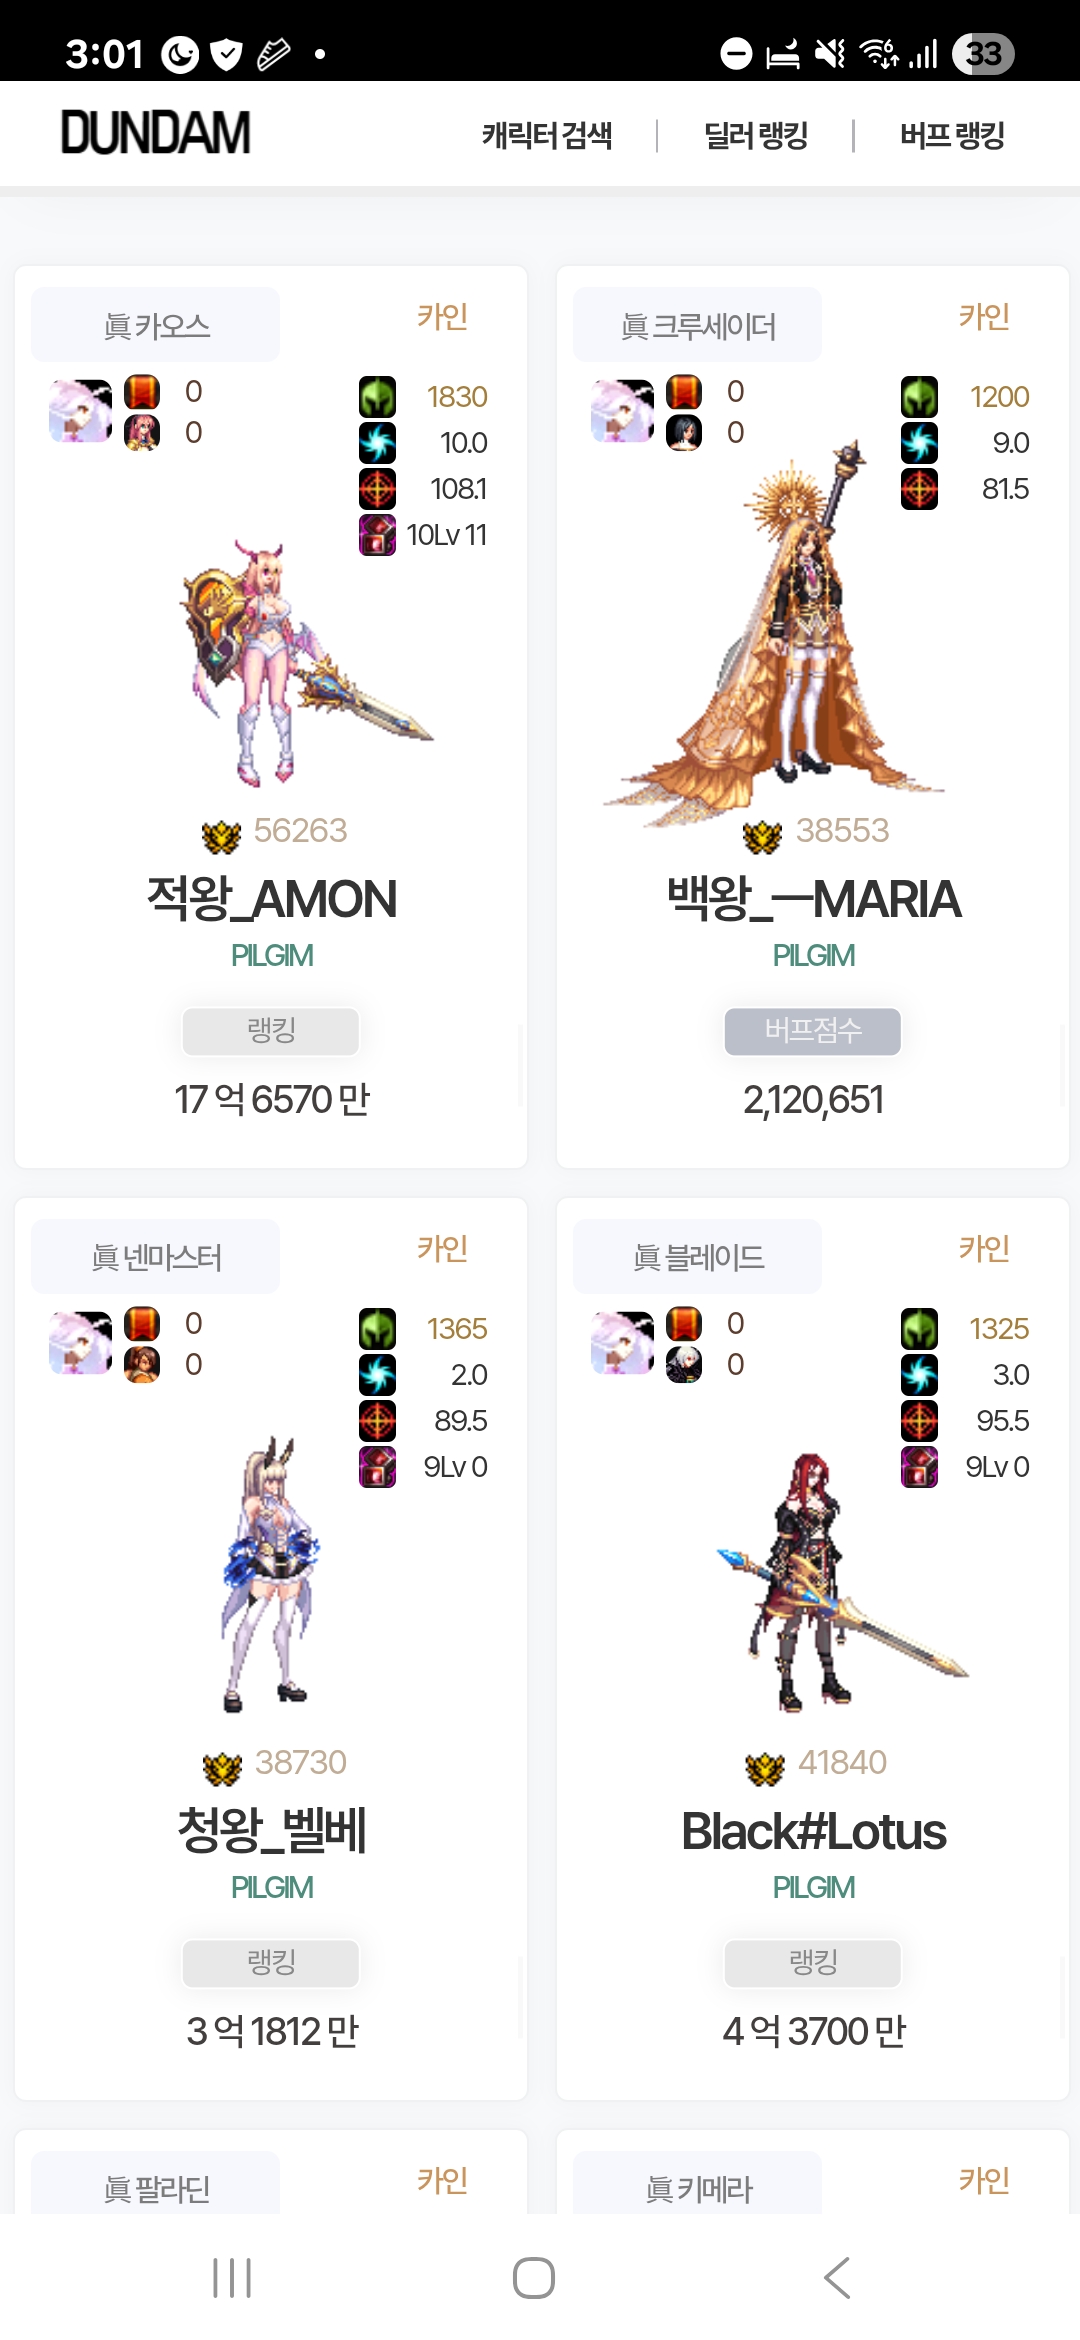Switch to 딜러랭킹 tab

pos(756,135)
